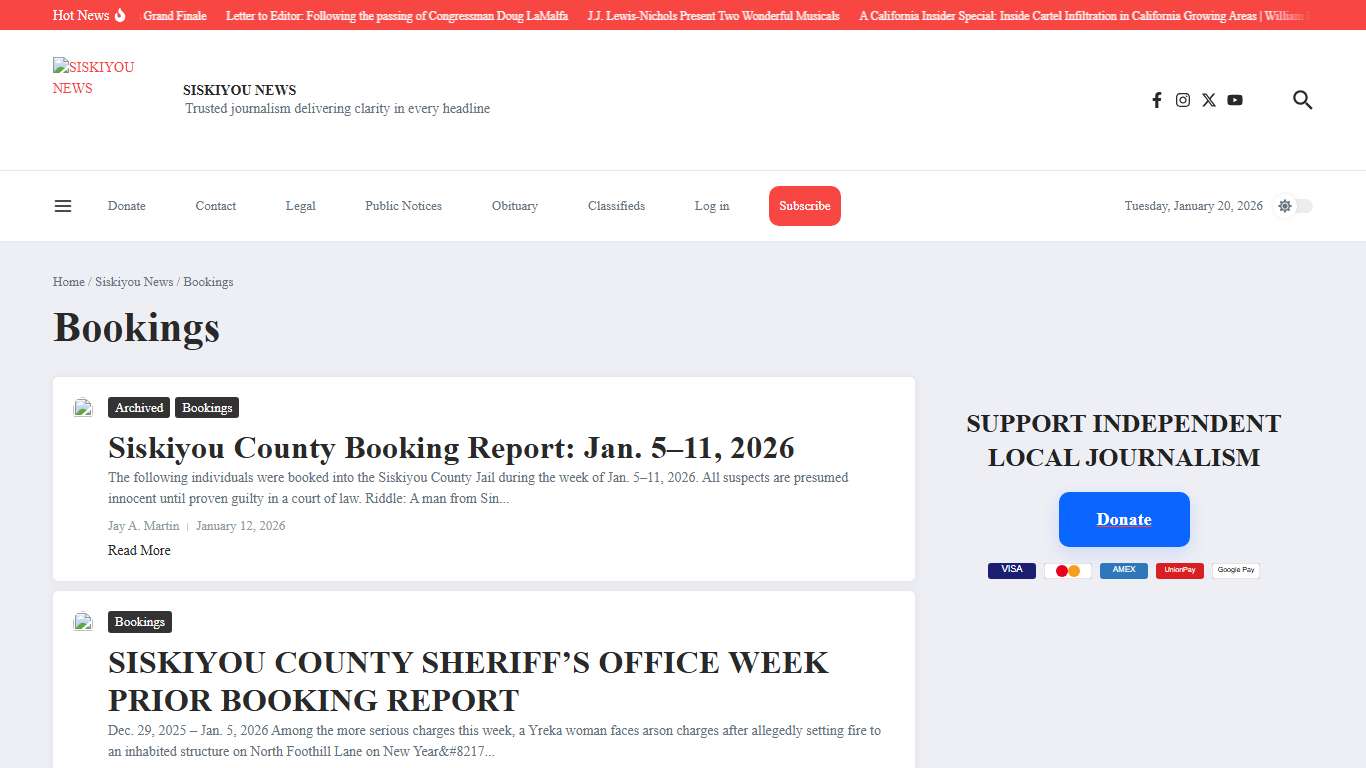The height and width of the screenshot is (768, 1366).
Task: Click the X (Twitter) icon
Action: (1209, 100)
